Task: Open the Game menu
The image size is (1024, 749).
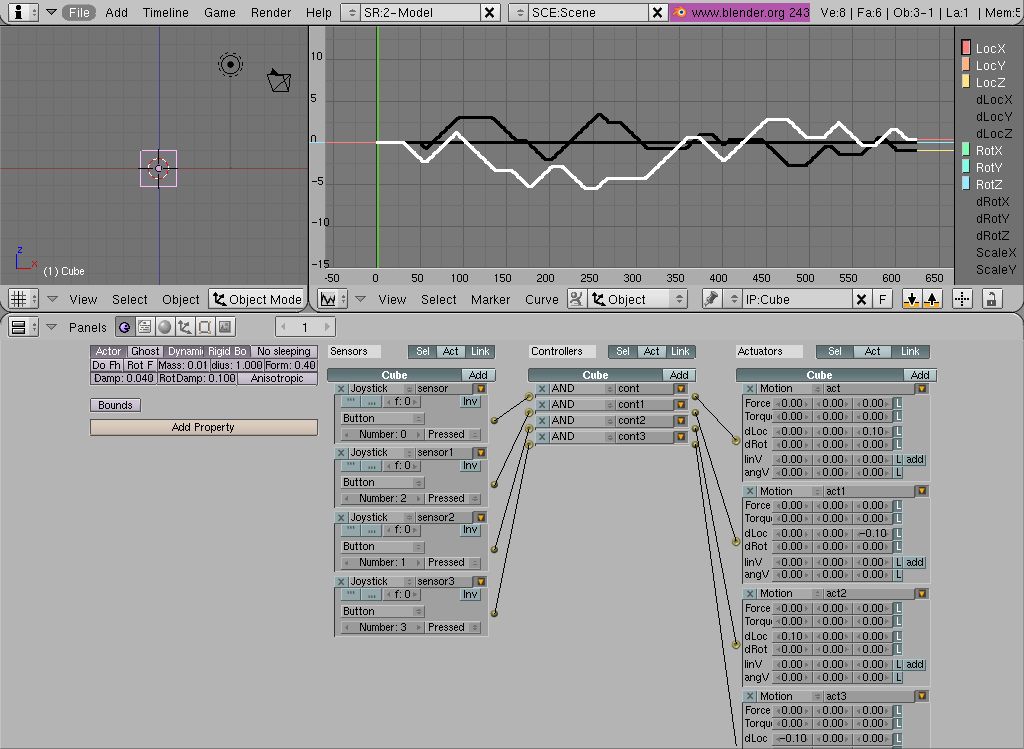Action: tap(219, 12)
